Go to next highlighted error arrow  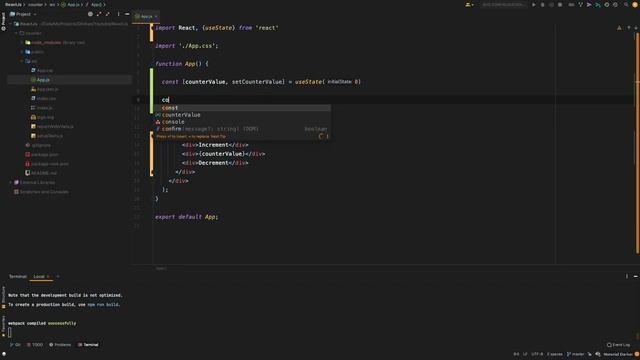tap(636, 28)
